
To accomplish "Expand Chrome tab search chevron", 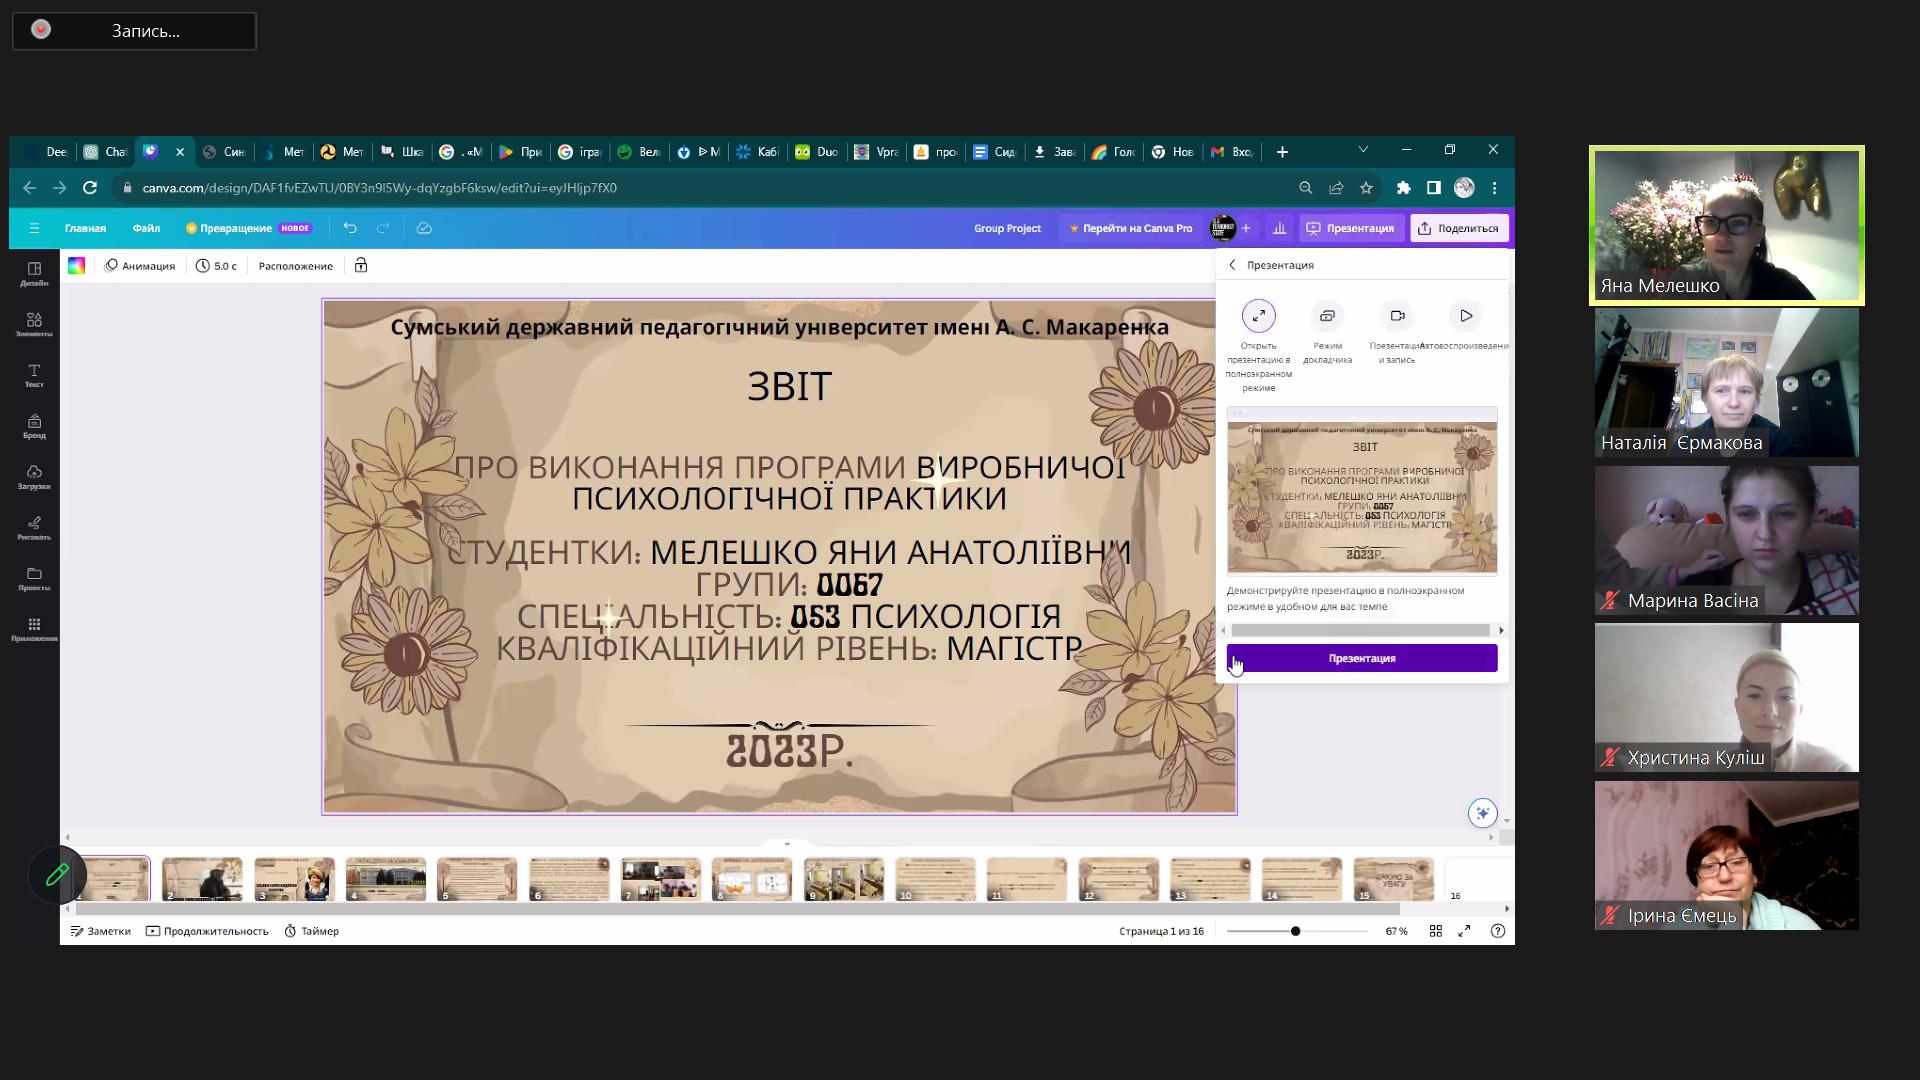I will (x=1362, y=150).
